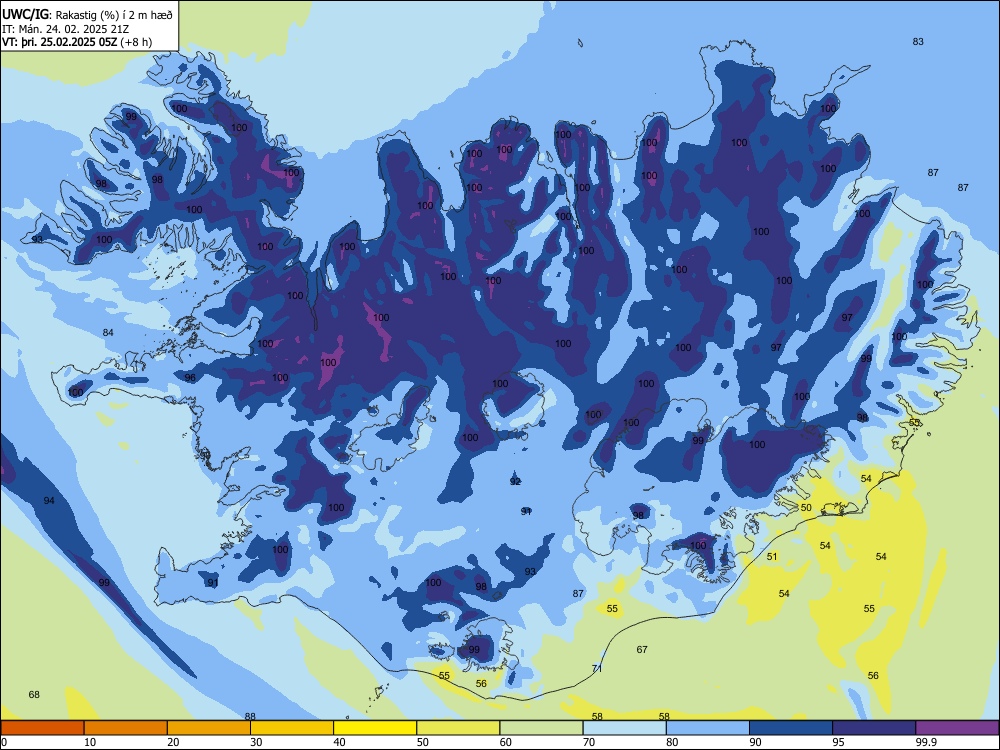Image resolution: width=1000 pixels, height=750 pixels.
Task: Click the '95' tick label on the color scale
Action: click(839, 742)
